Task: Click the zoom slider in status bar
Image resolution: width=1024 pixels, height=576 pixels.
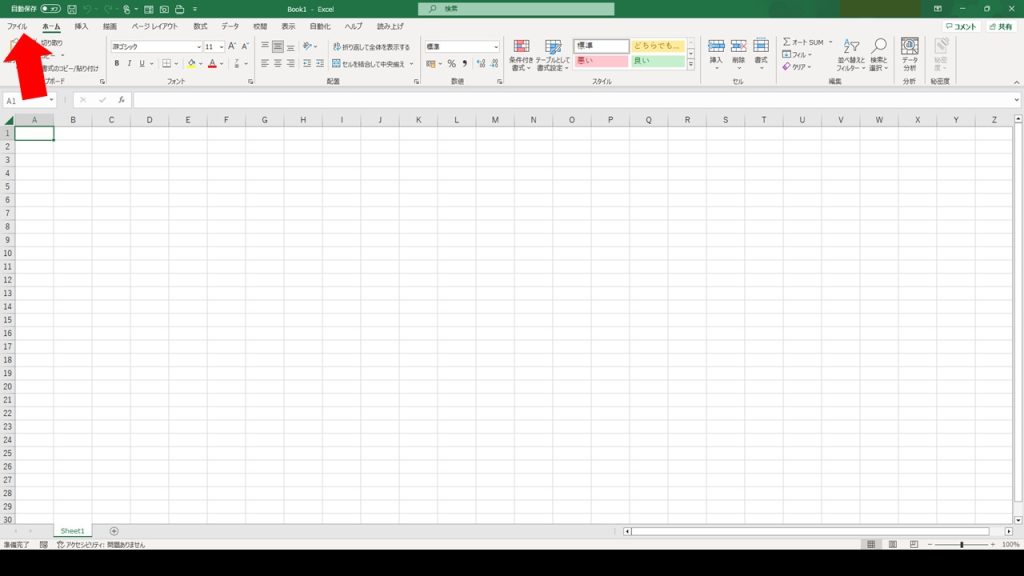Action: pos(961,544)
